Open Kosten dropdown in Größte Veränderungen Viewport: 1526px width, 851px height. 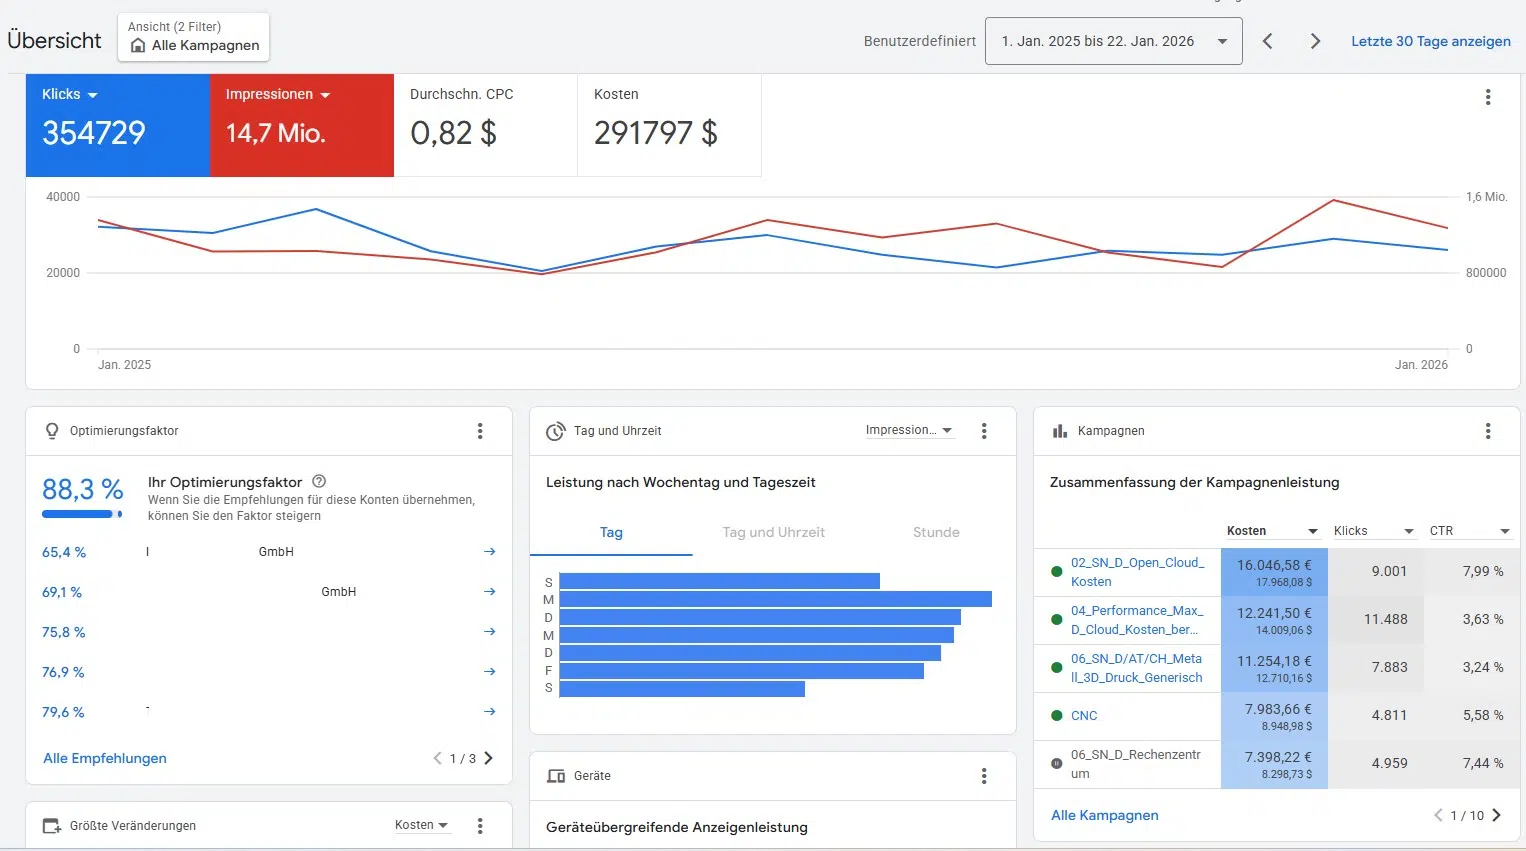pyautogui.click(x=421, y=825)
